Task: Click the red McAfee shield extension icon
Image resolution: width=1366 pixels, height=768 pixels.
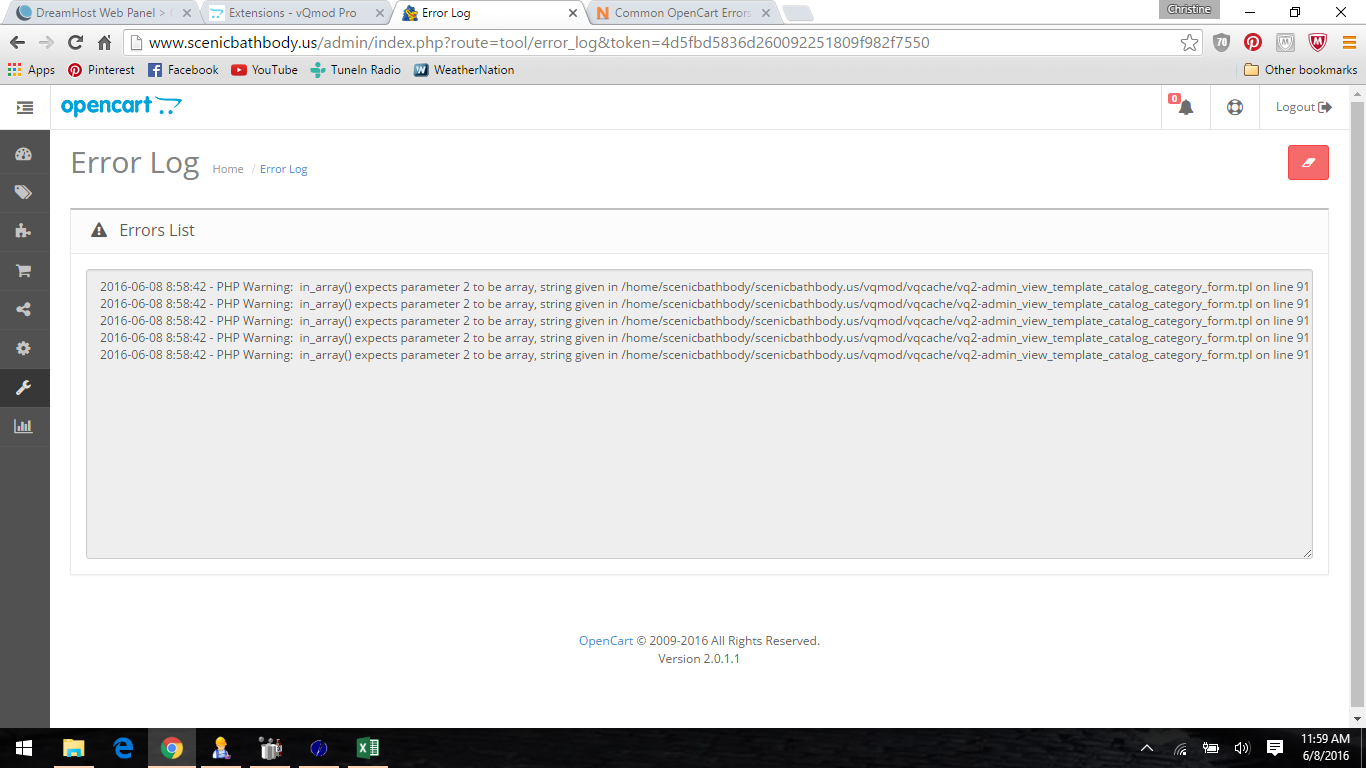Action: click(x=1317, y=43)
